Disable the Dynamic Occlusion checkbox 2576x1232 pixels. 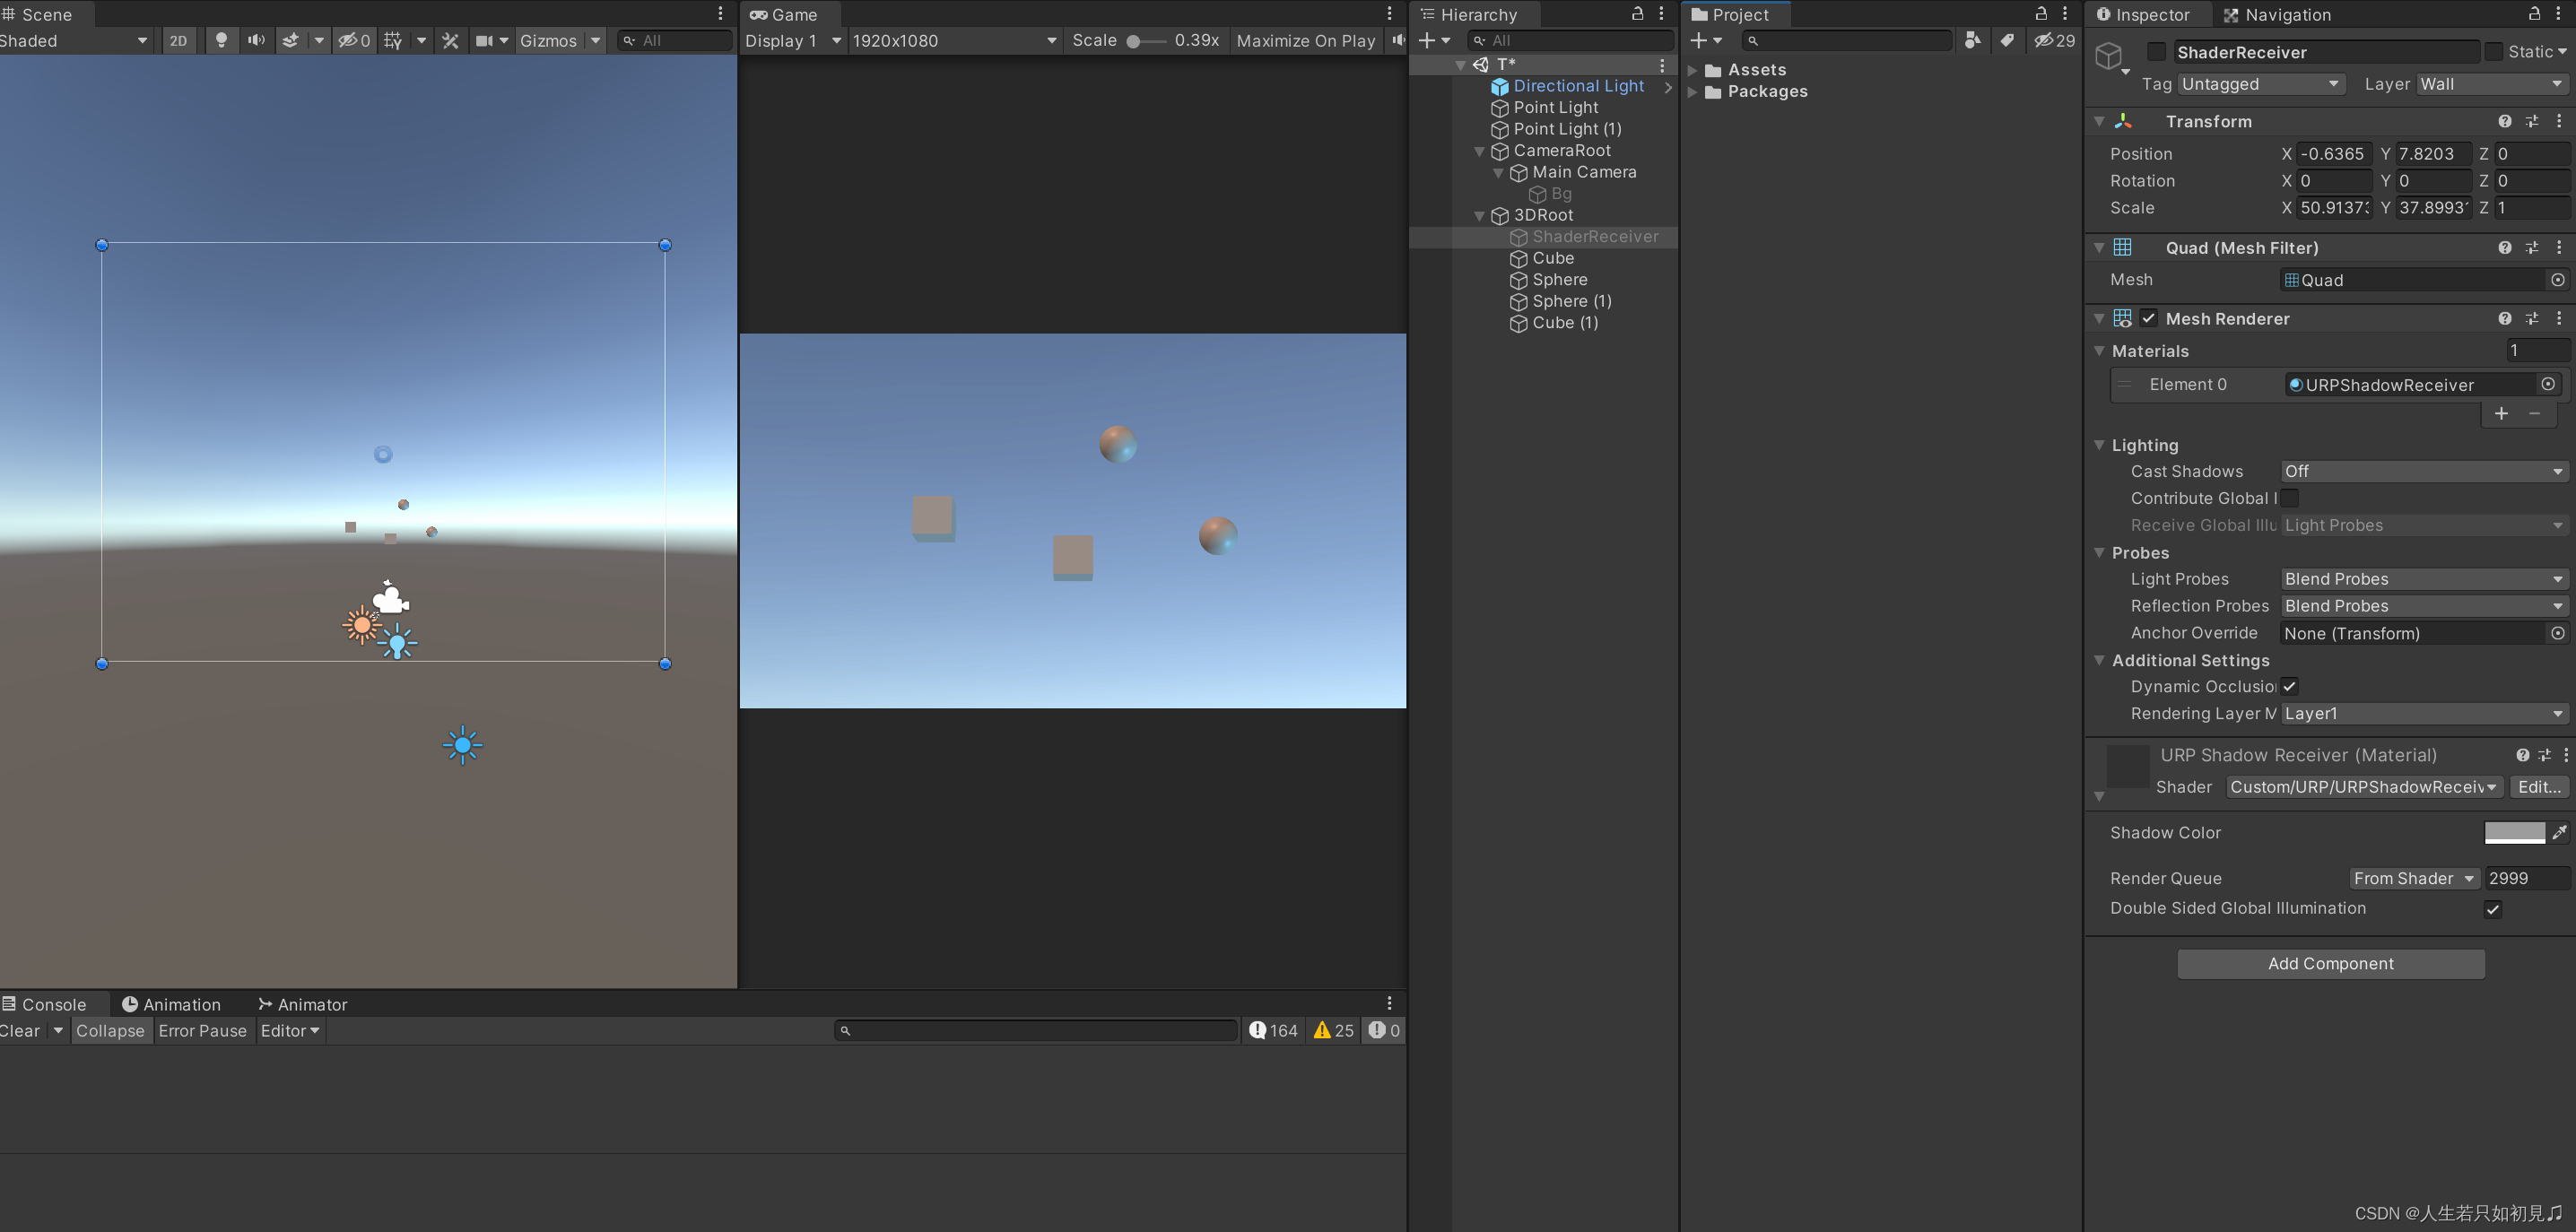click(x=2290, y=686)
